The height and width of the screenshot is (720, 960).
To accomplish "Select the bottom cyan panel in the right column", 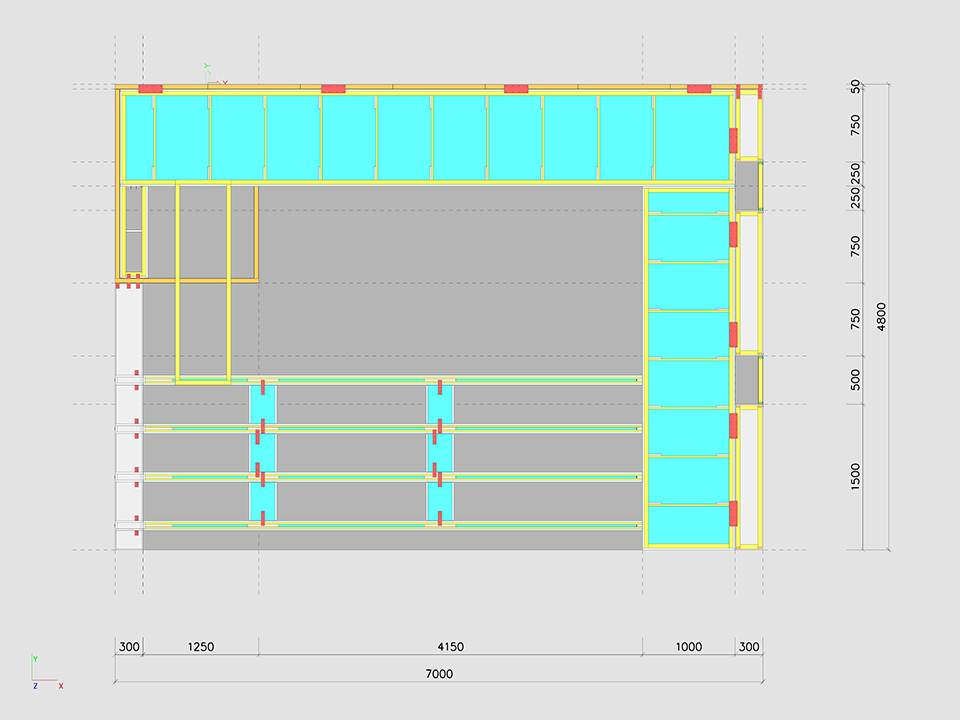I will (688, 524).
